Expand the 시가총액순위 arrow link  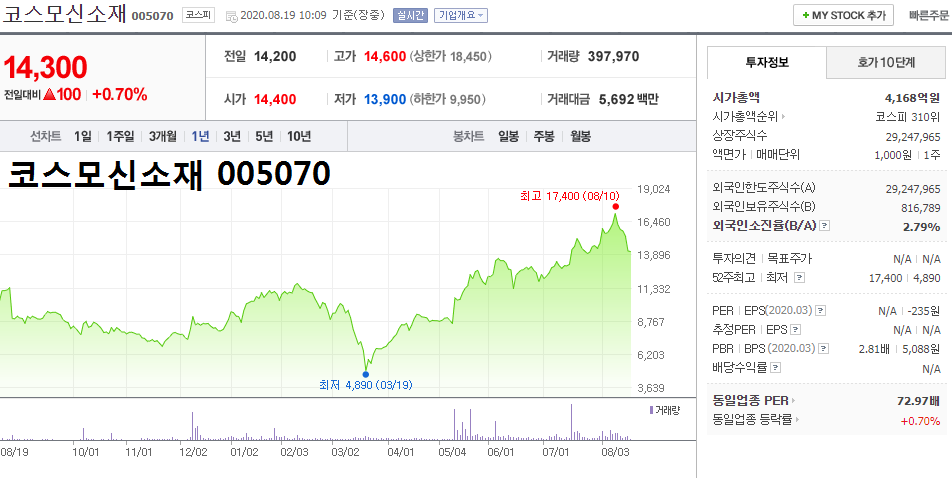click(x=783, y=117)
